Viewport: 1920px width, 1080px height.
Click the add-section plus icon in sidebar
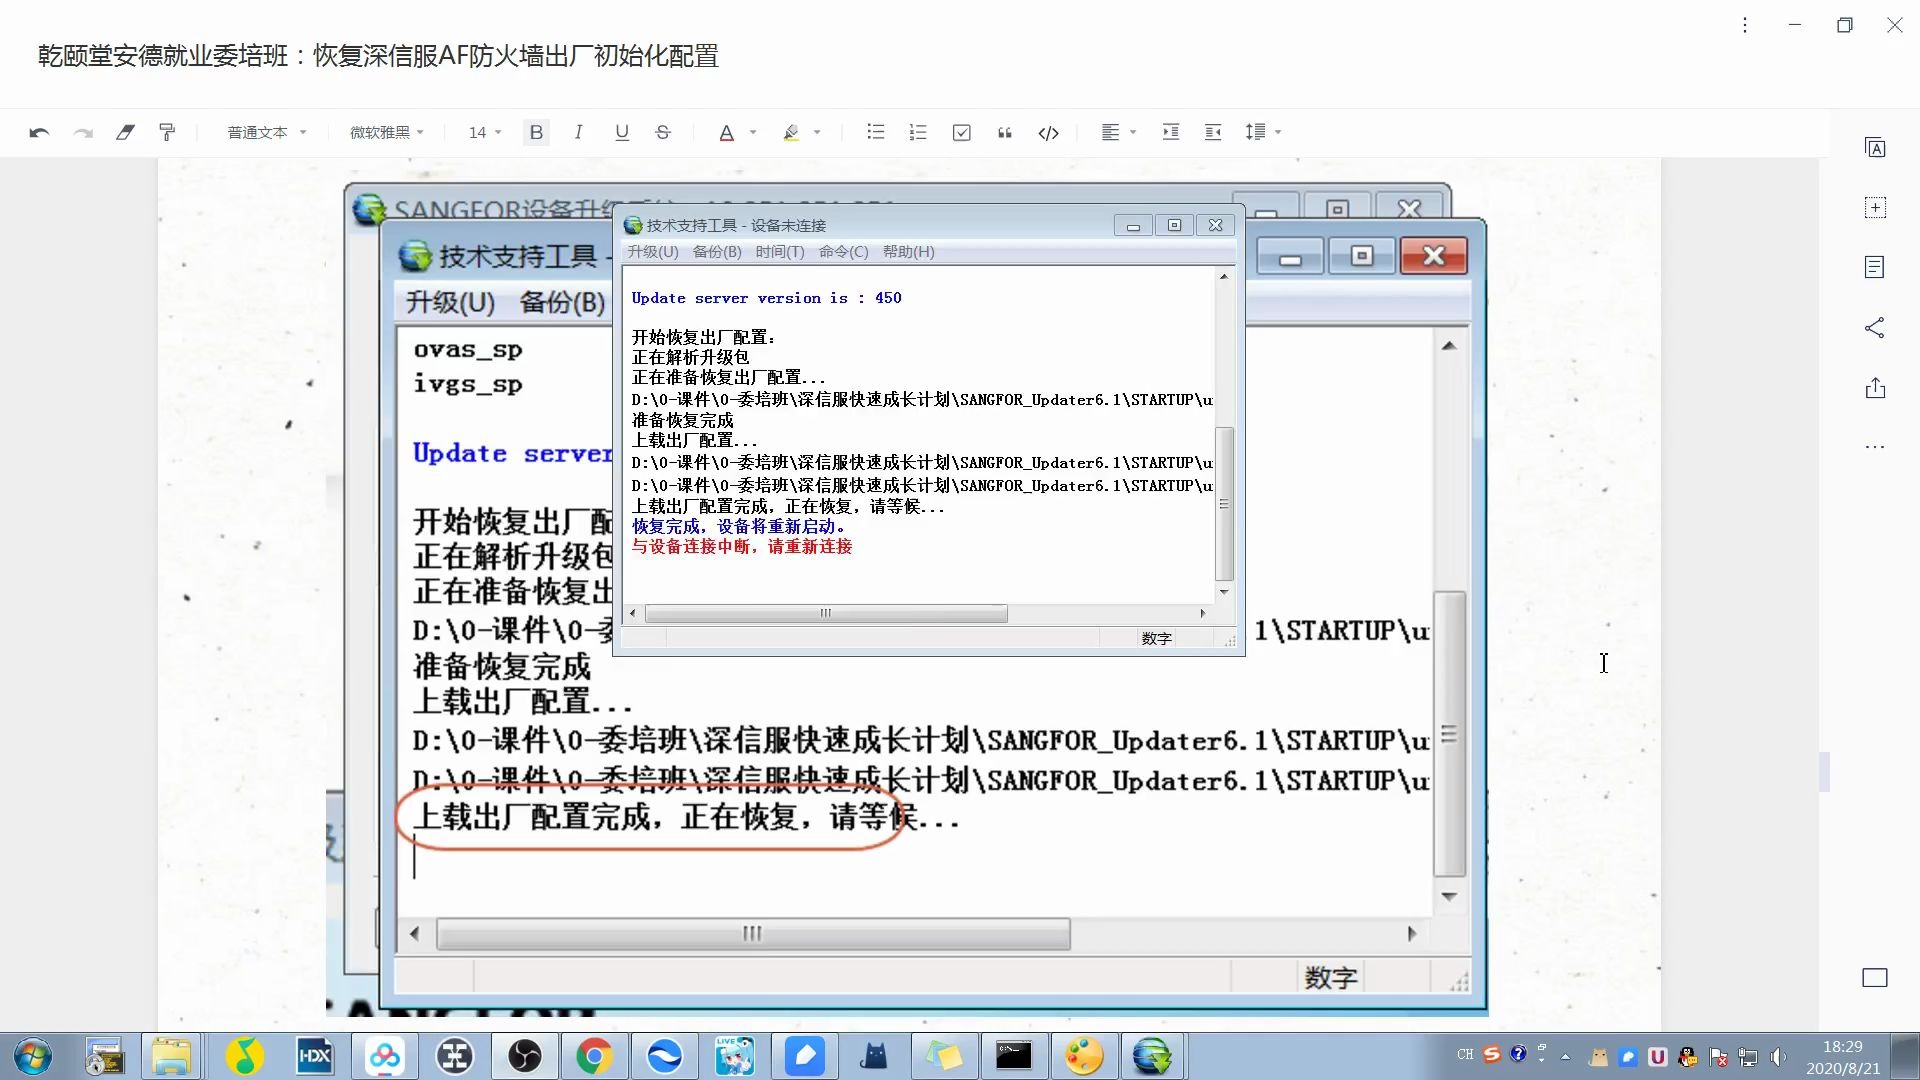pos(1875,208)
